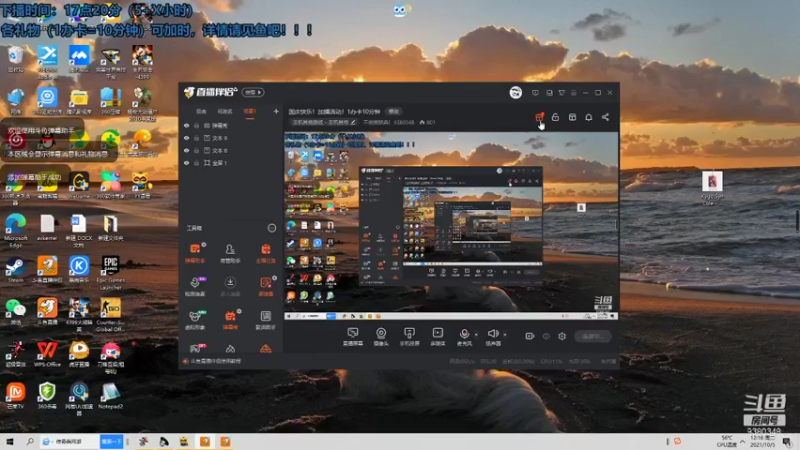Open the WeGame desktop shortcut
This screenshot has height=450, width=800.
click(79, 186)
